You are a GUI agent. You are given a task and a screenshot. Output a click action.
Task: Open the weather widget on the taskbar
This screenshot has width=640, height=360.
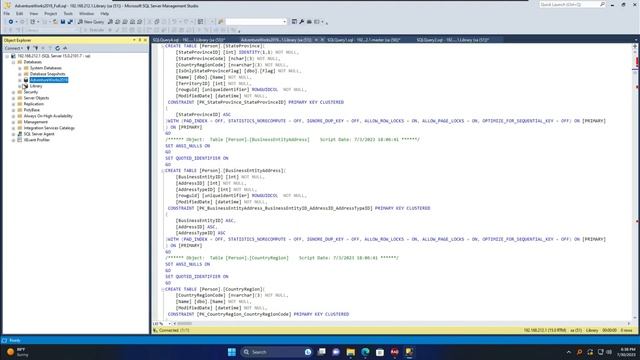(17, 352)
